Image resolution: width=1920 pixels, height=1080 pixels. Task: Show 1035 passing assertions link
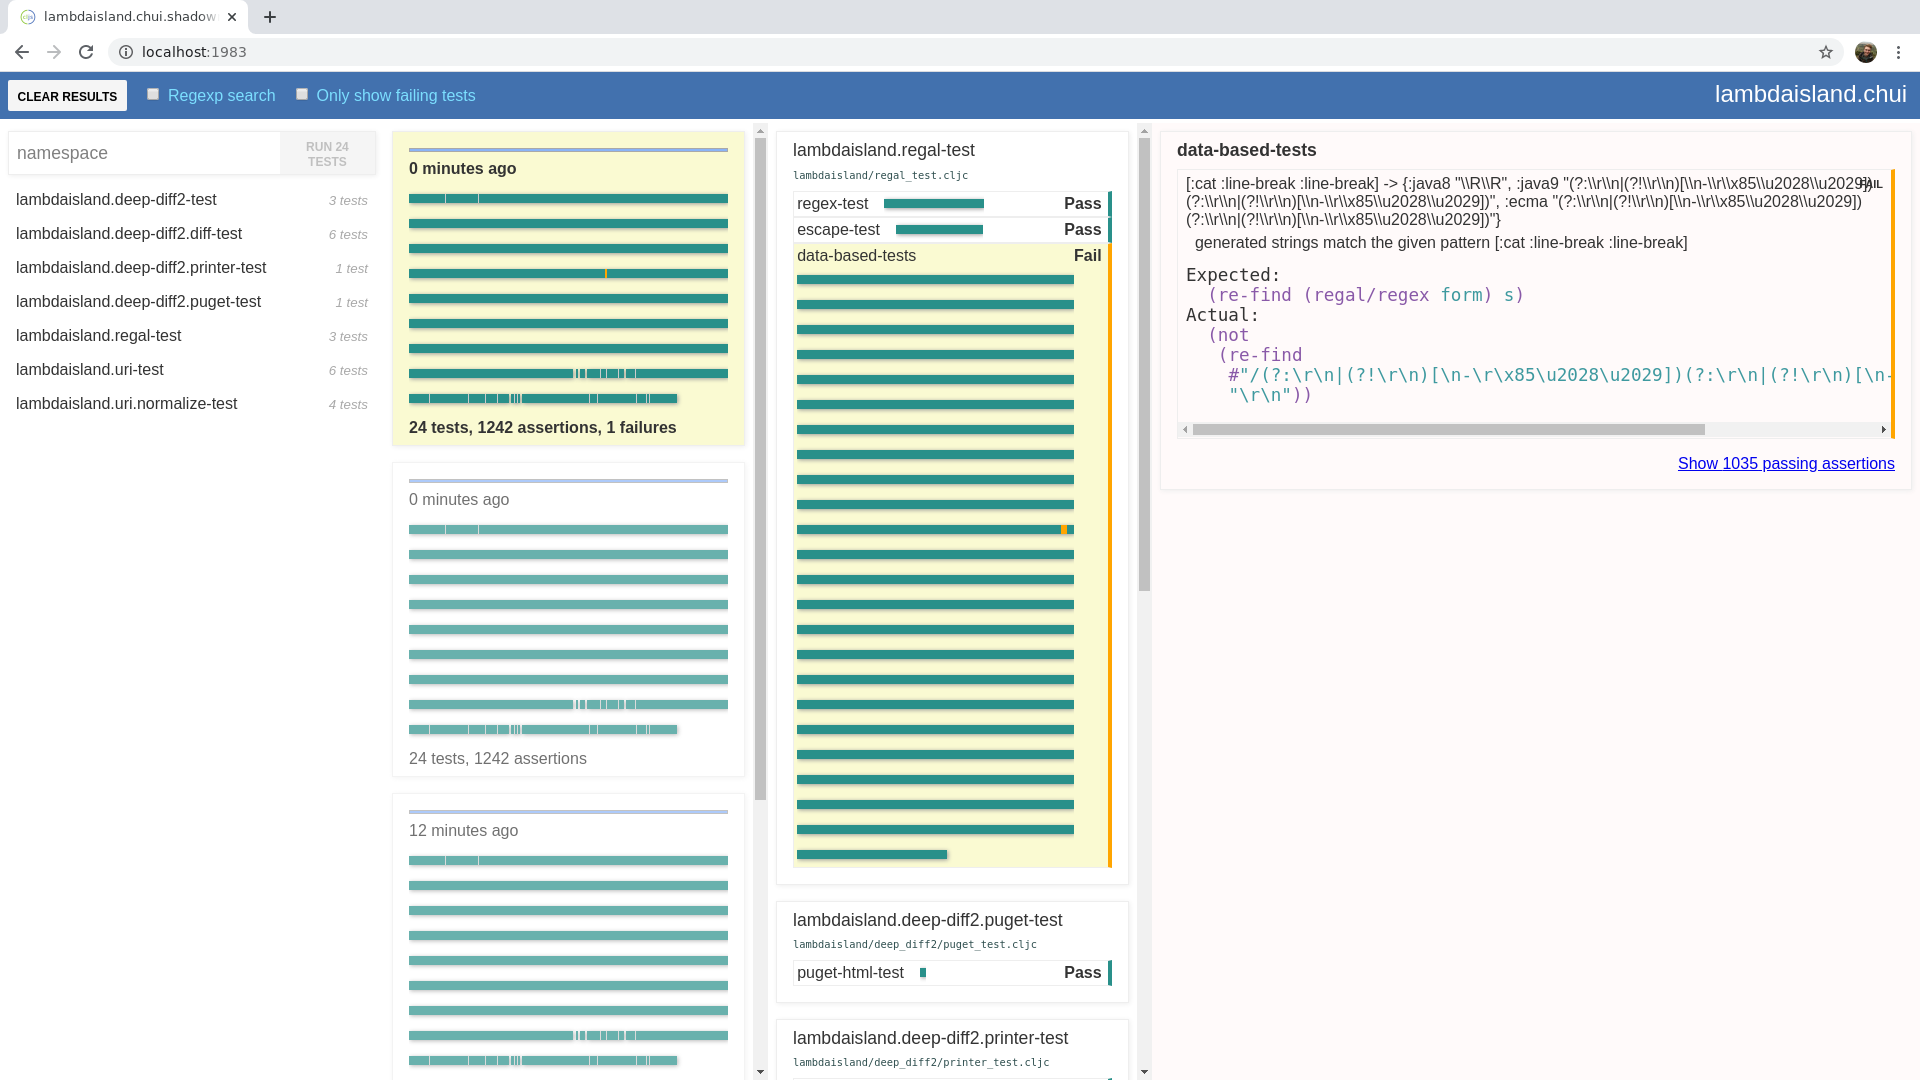(1785, 464)
